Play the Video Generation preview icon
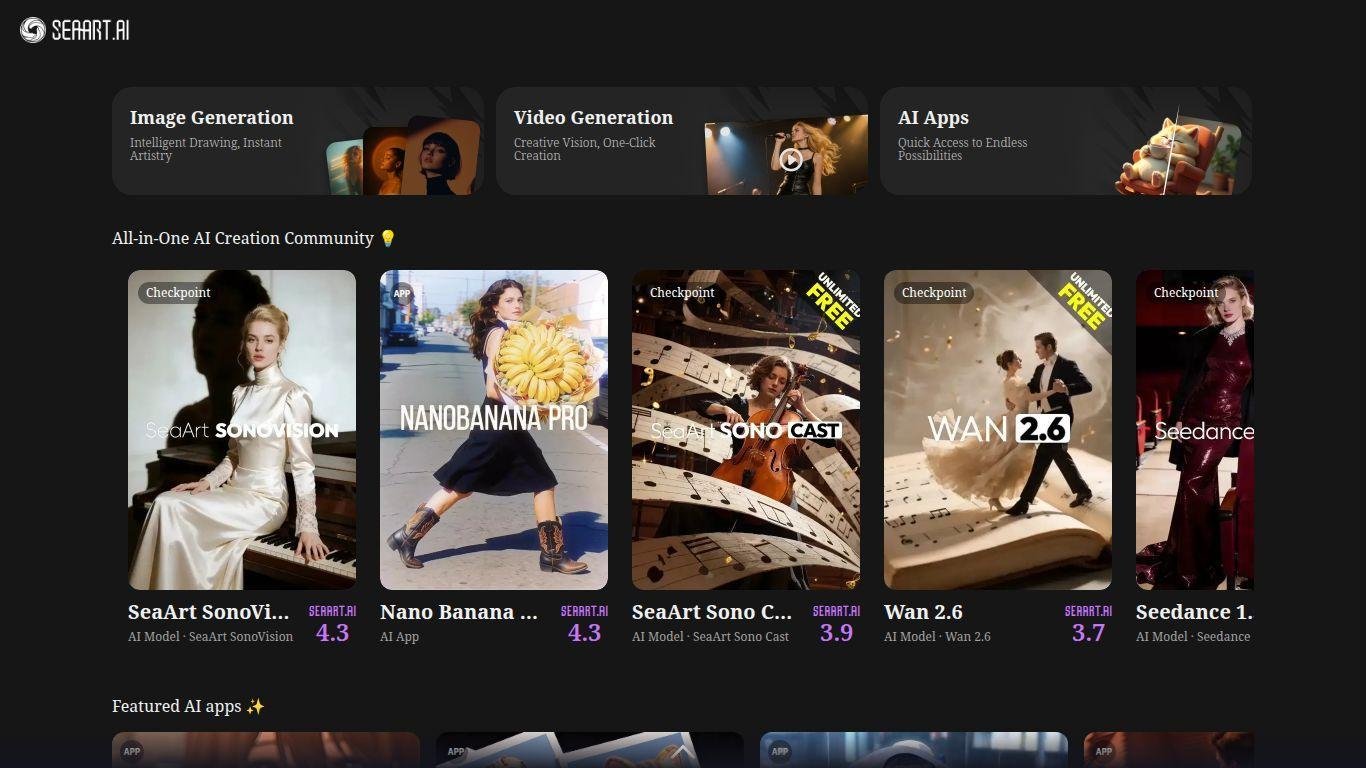The height and width of the screenshot is (768, 1366). [x=791, y=159]
